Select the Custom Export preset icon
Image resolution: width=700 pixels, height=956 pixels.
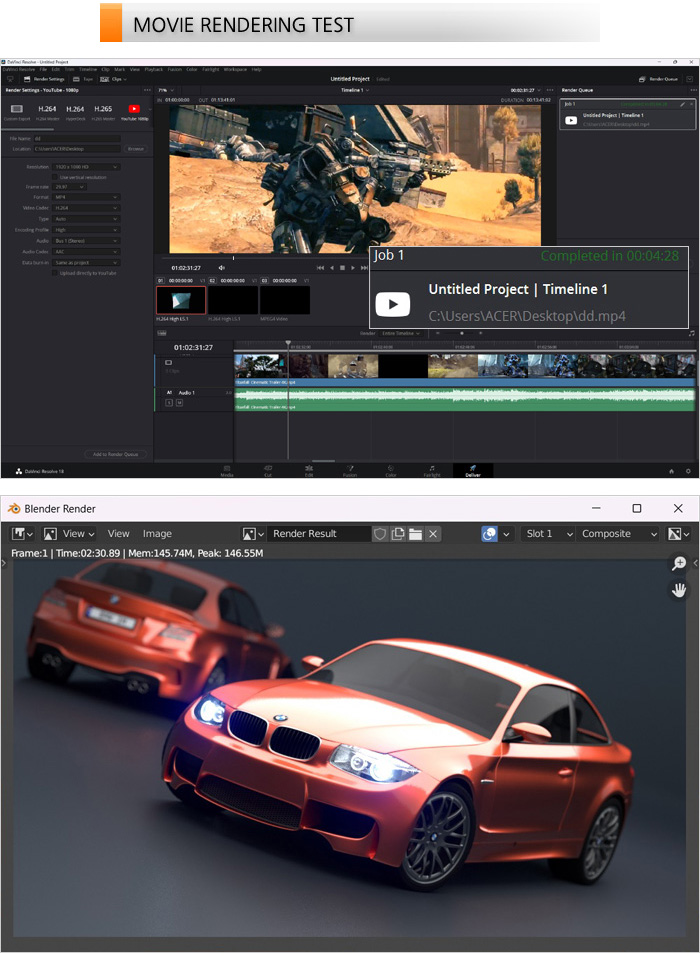point(17,109)
